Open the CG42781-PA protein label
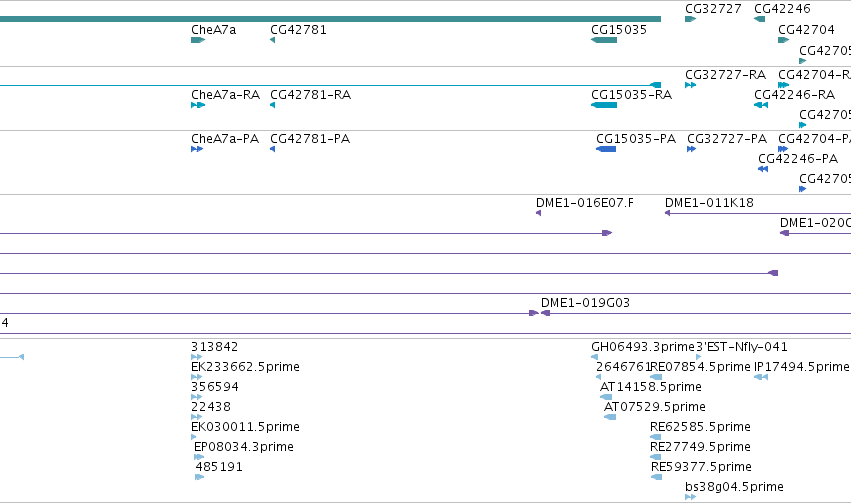 (x=310, y=139)
